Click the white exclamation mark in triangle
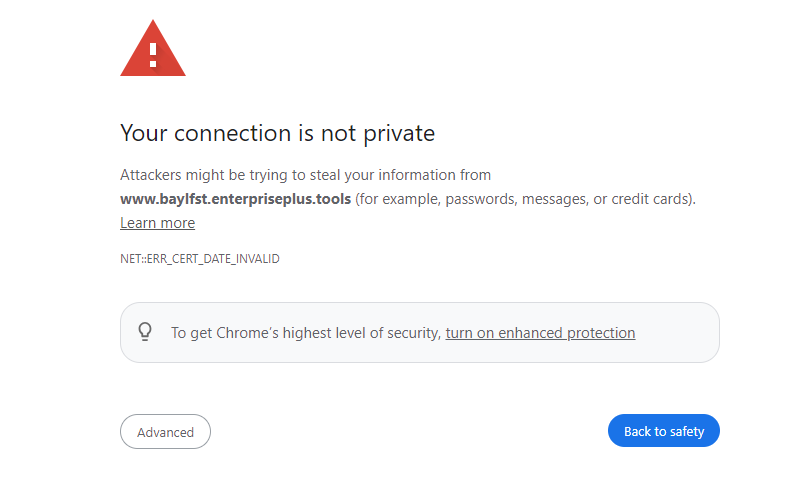Image resolution: width=796 pixels, height=485 pixels. pos(153,55)
